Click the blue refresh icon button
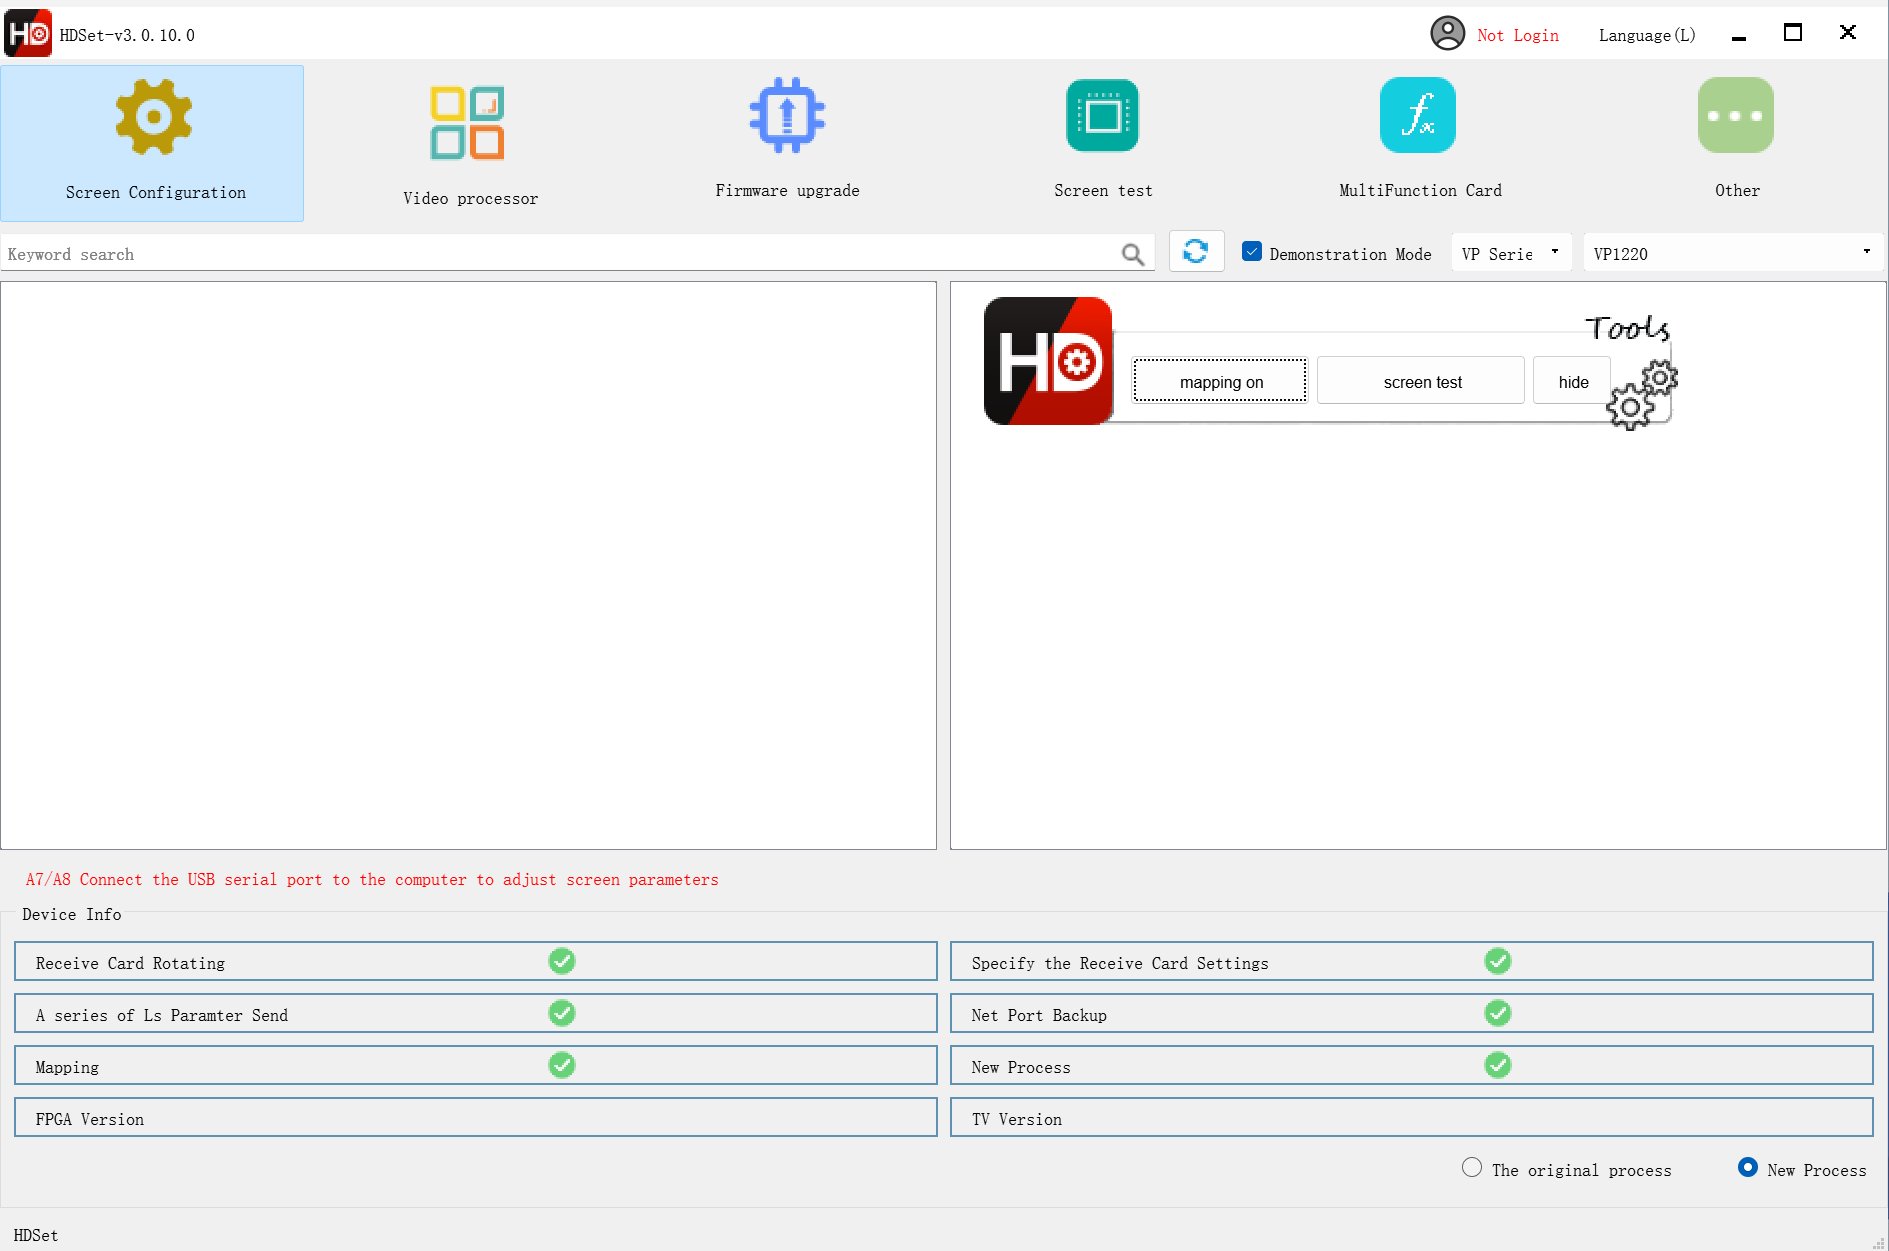Screen dimensions: 1889x1251 pyautogui.click(x=1196, y=251)
